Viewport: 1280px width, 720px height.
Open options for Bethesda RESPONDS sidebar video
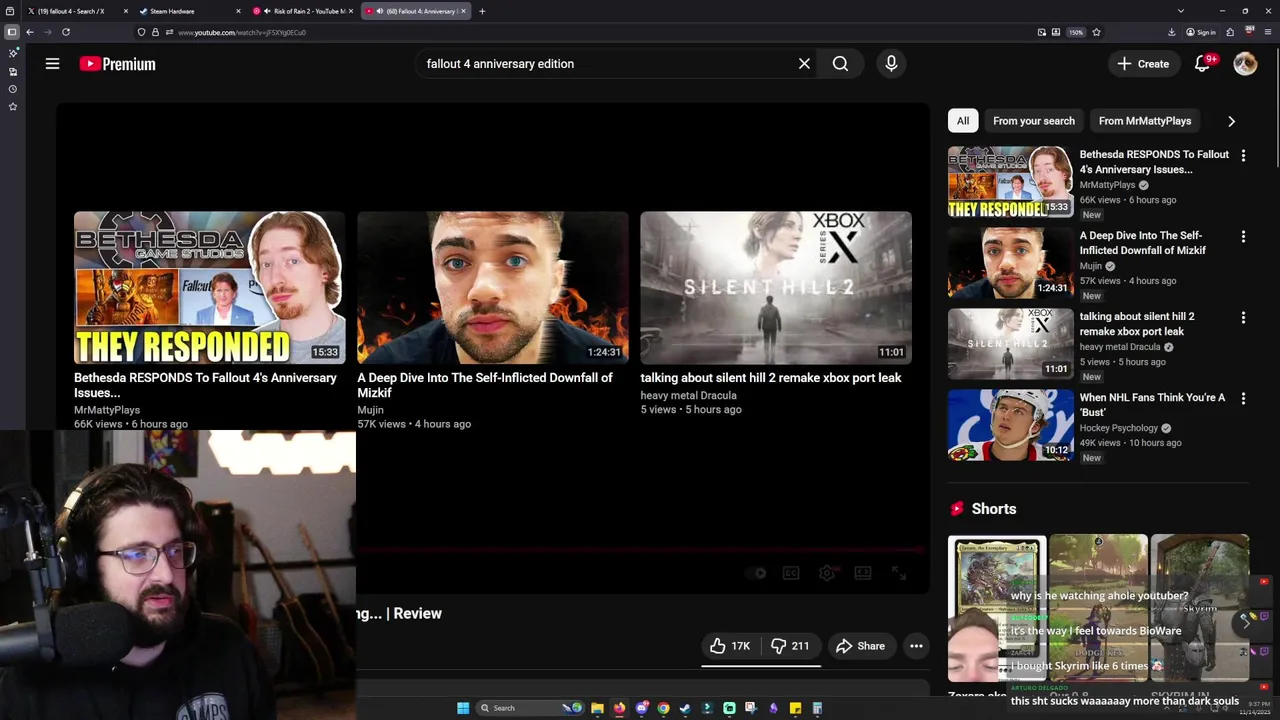click(1243, 156)
